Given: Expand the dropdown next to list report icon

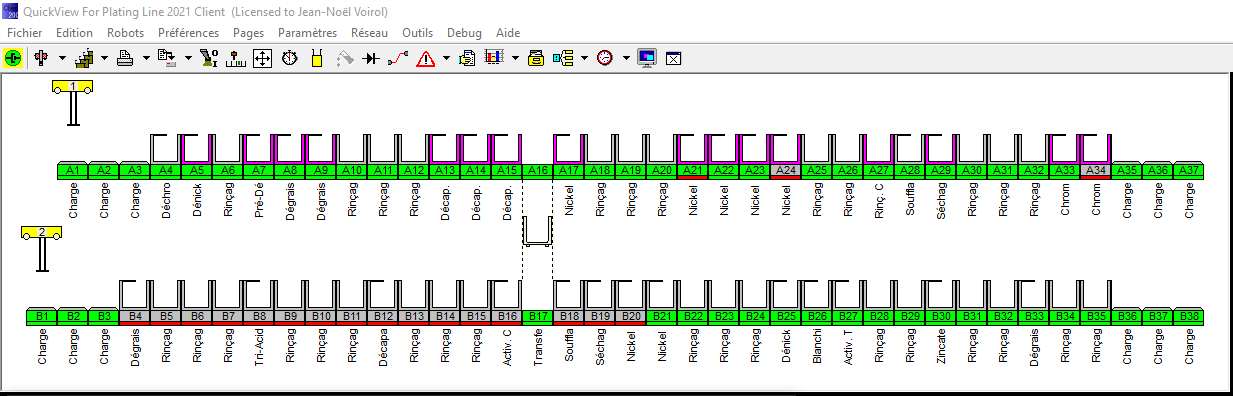Looking at the screenshot, I should pos(187,58).
